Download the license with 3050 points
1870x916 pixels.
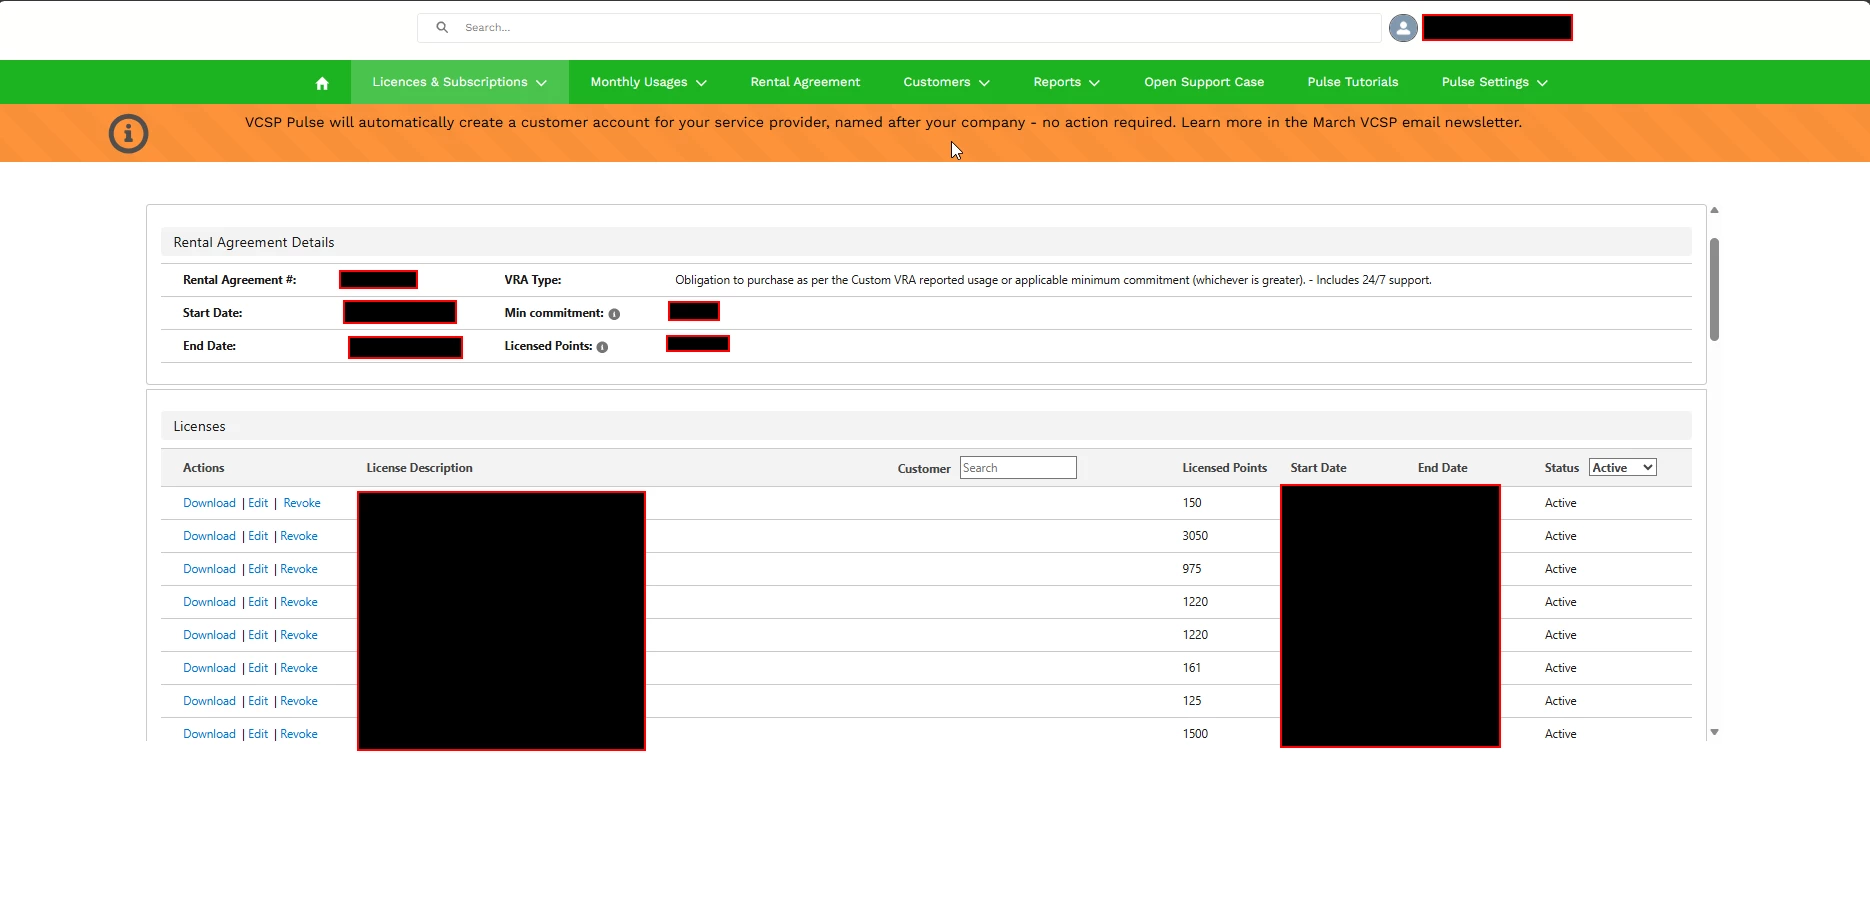209,536
